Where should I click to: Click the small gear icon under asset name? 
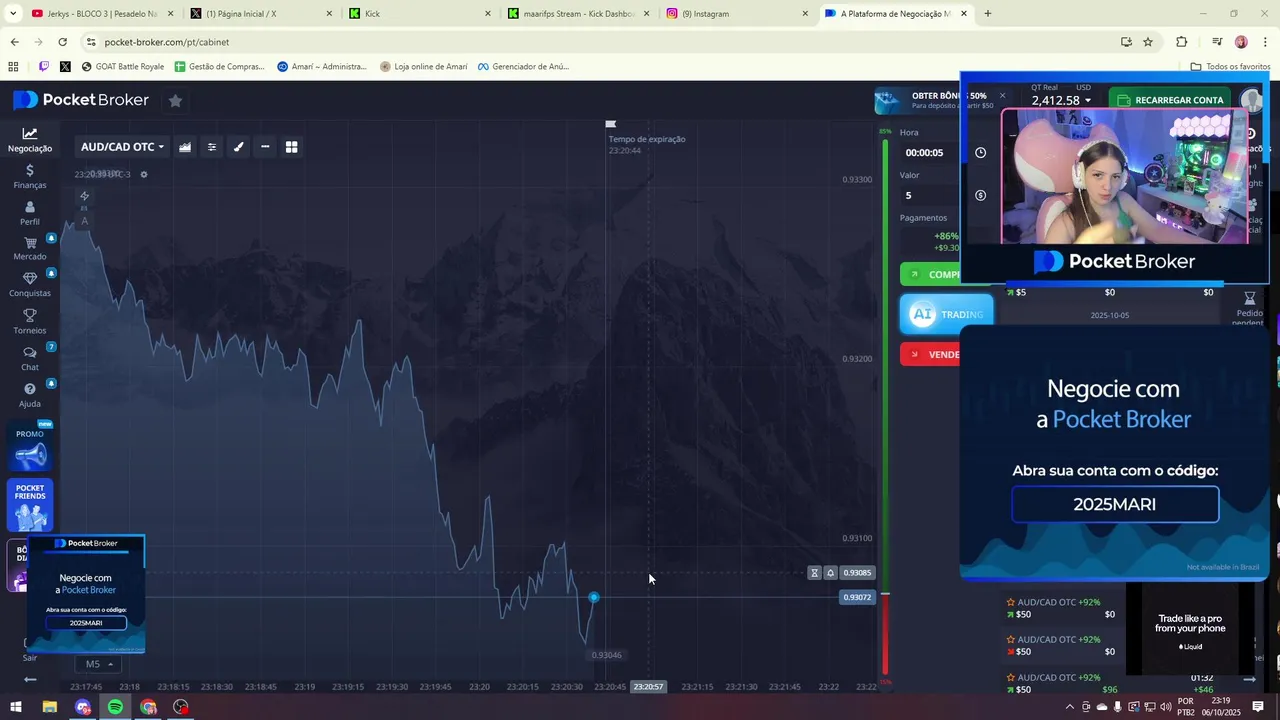point(144,174)
